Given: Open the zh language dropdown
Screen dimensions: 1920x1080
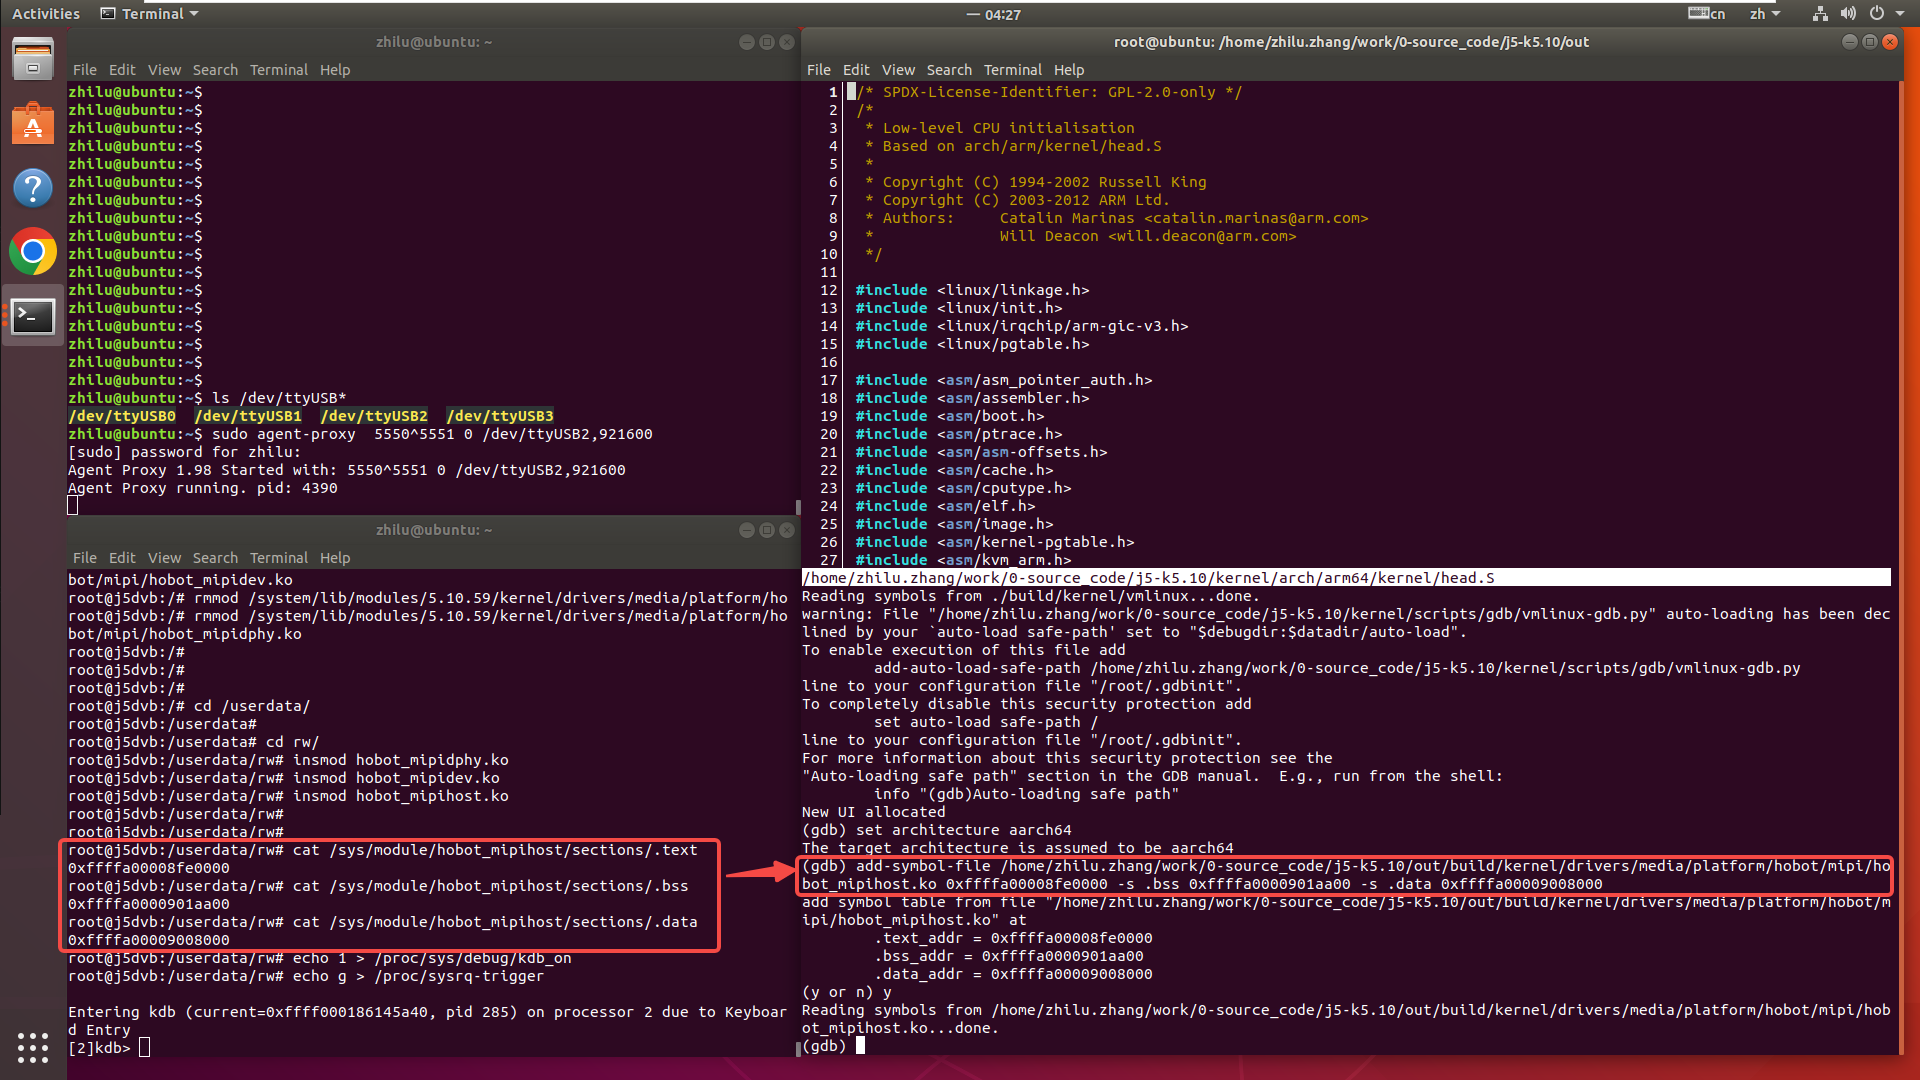Looking at the screenshot, I should [x=1765, y=14].
